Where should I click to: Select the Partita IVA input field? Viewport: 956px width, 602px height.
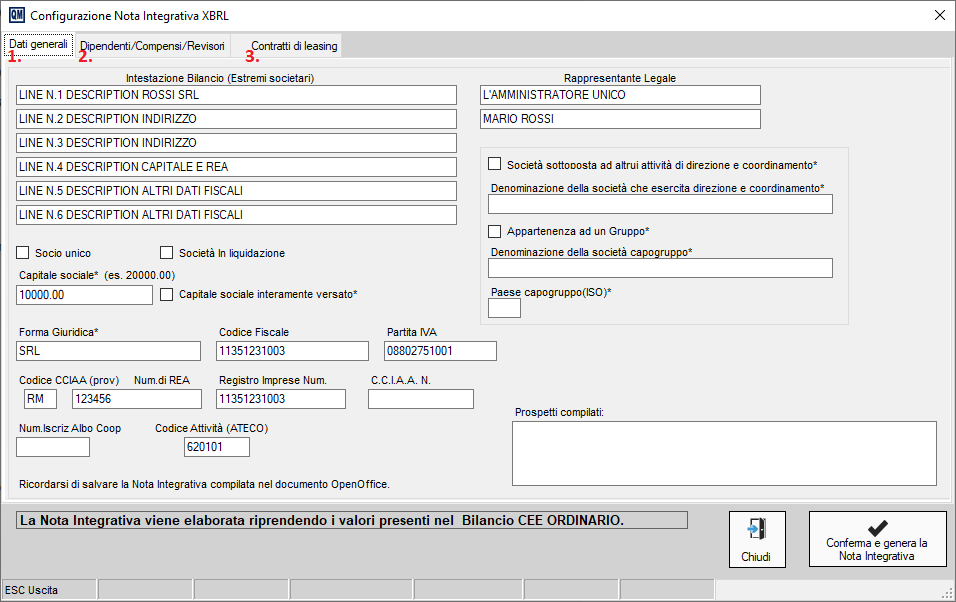tap(440, 351)
